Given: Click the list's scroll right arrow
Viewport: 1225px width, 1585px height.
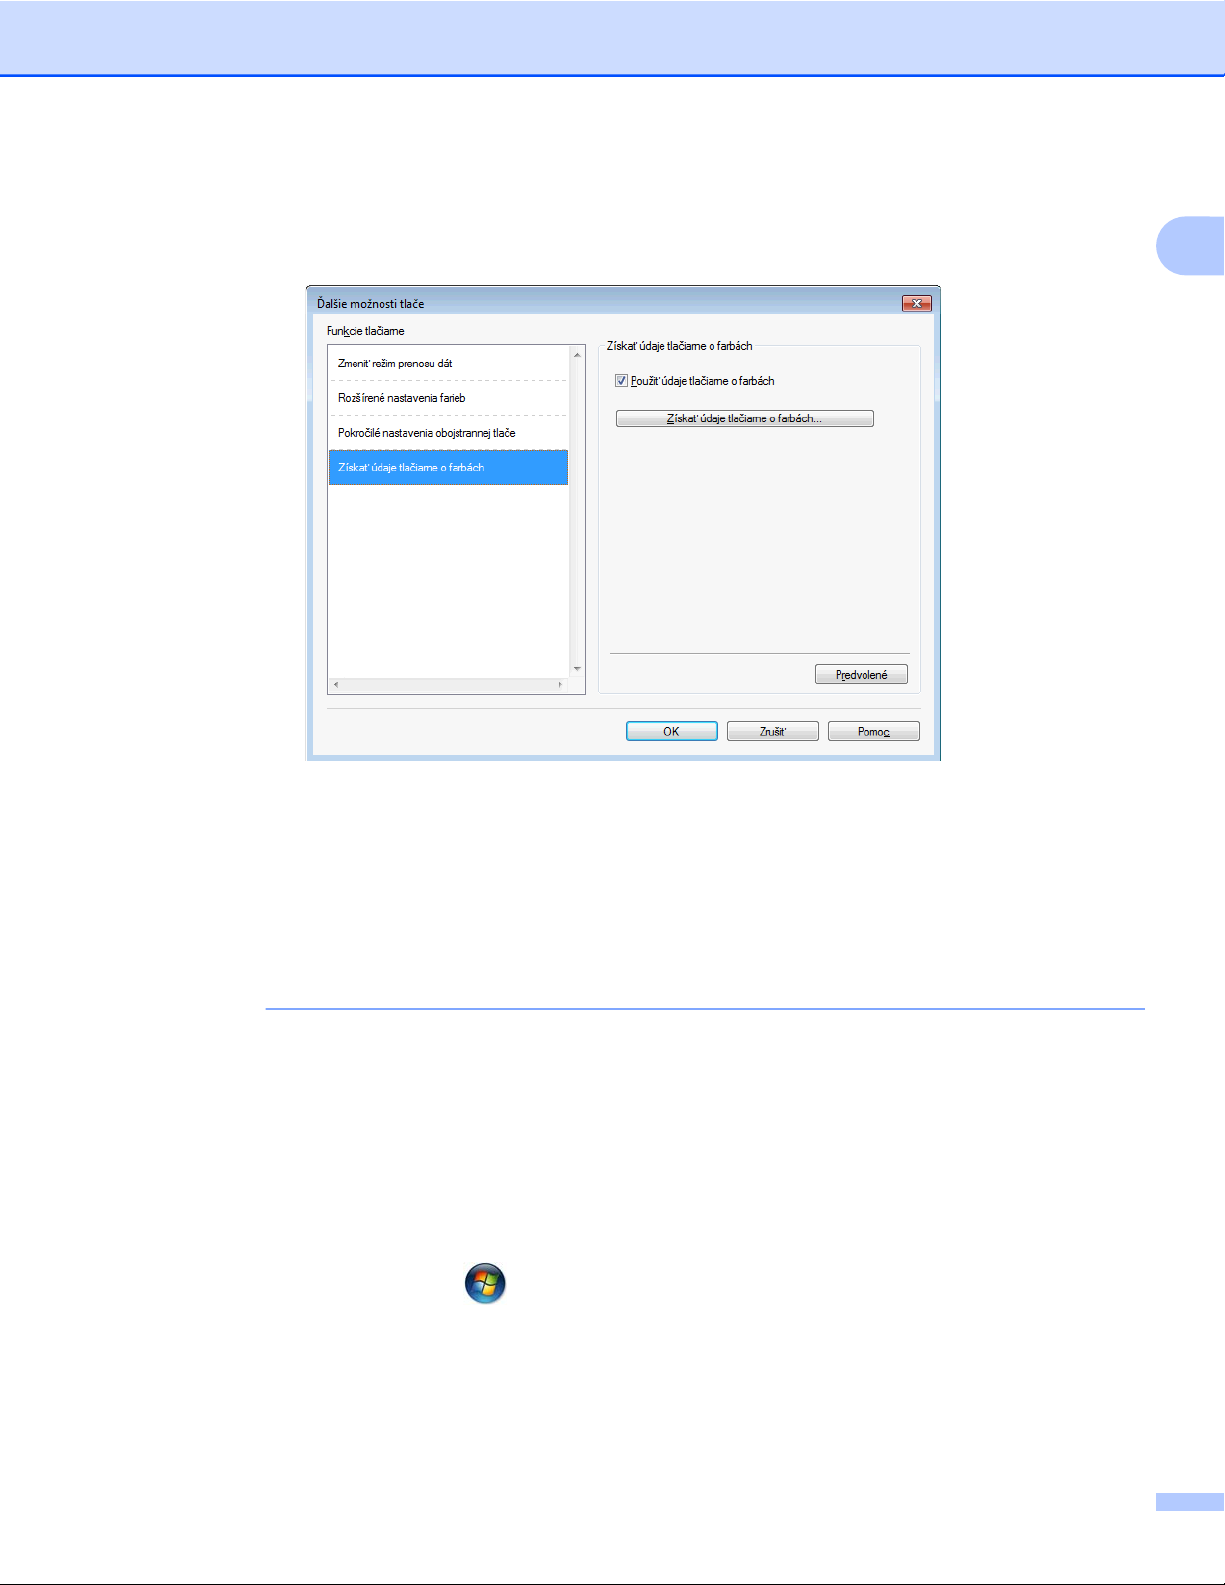Looking at the screenshot, I should pyautogui.click(x=560, y=685).
